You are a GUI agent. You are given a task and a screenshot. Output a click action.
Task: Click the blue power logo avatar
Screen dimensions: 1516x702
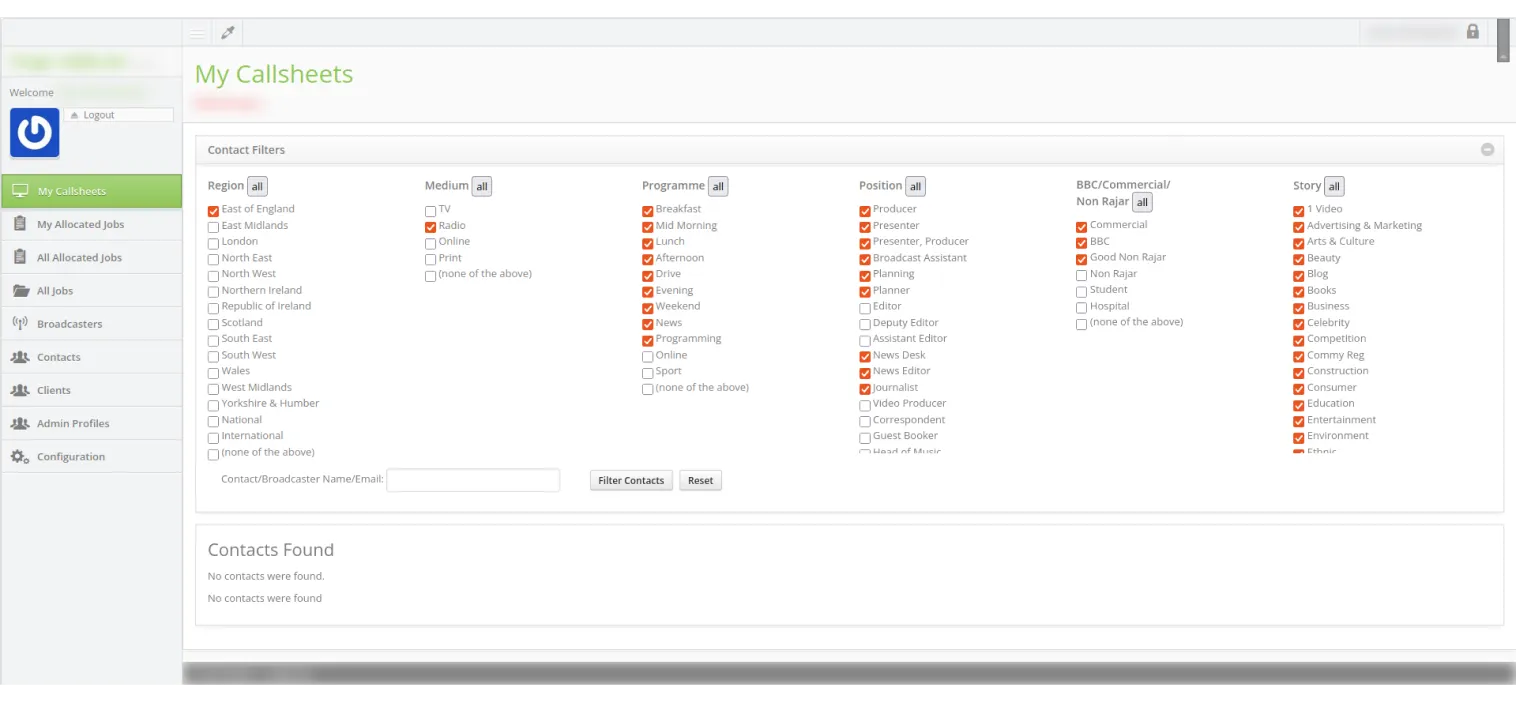pyautogui.click(x=35, y=133)
